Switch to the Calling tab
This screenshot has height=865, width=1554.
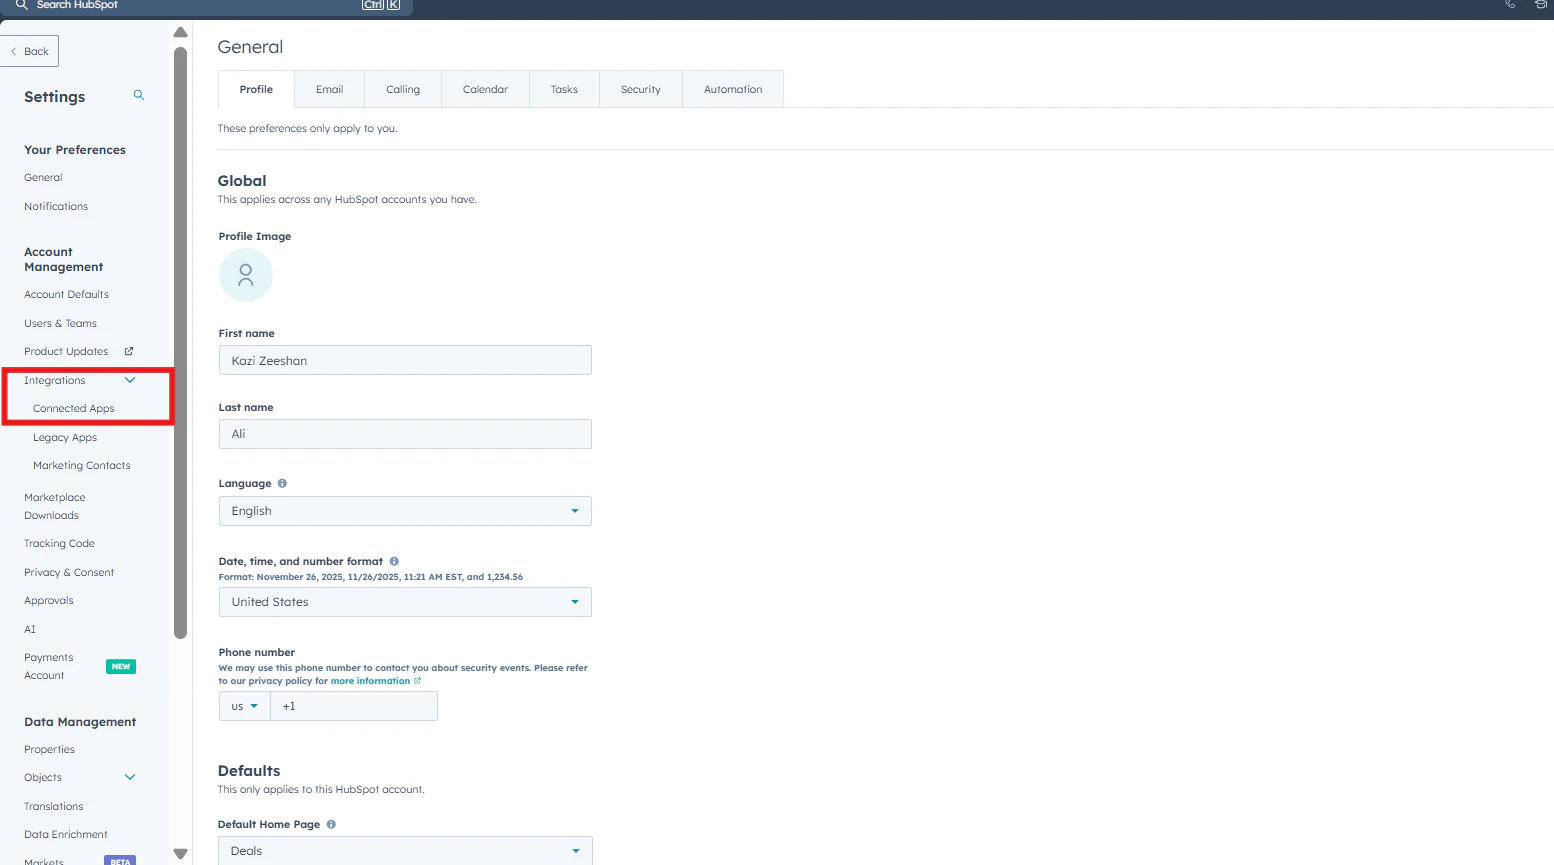[403, 89]
